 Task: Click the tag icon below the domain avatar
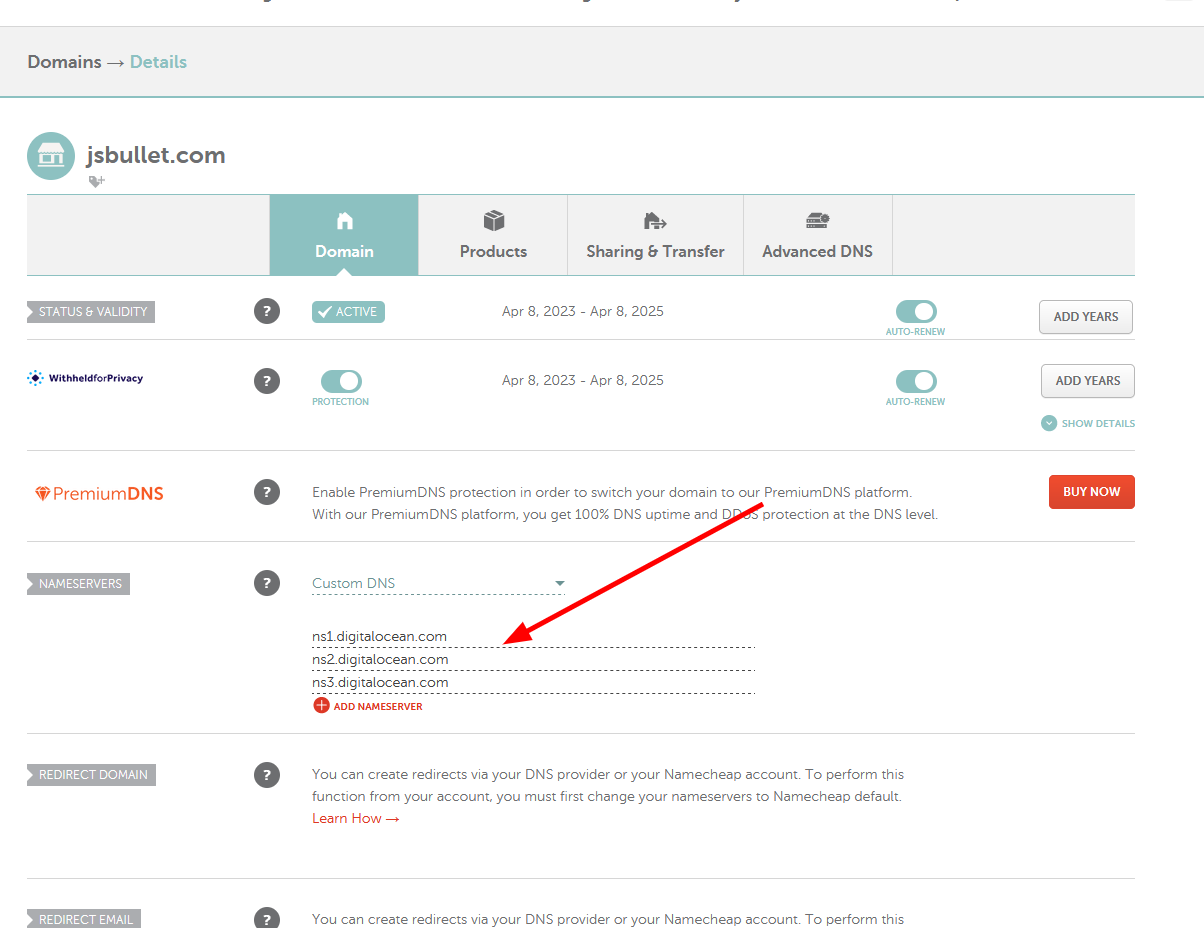96,181
